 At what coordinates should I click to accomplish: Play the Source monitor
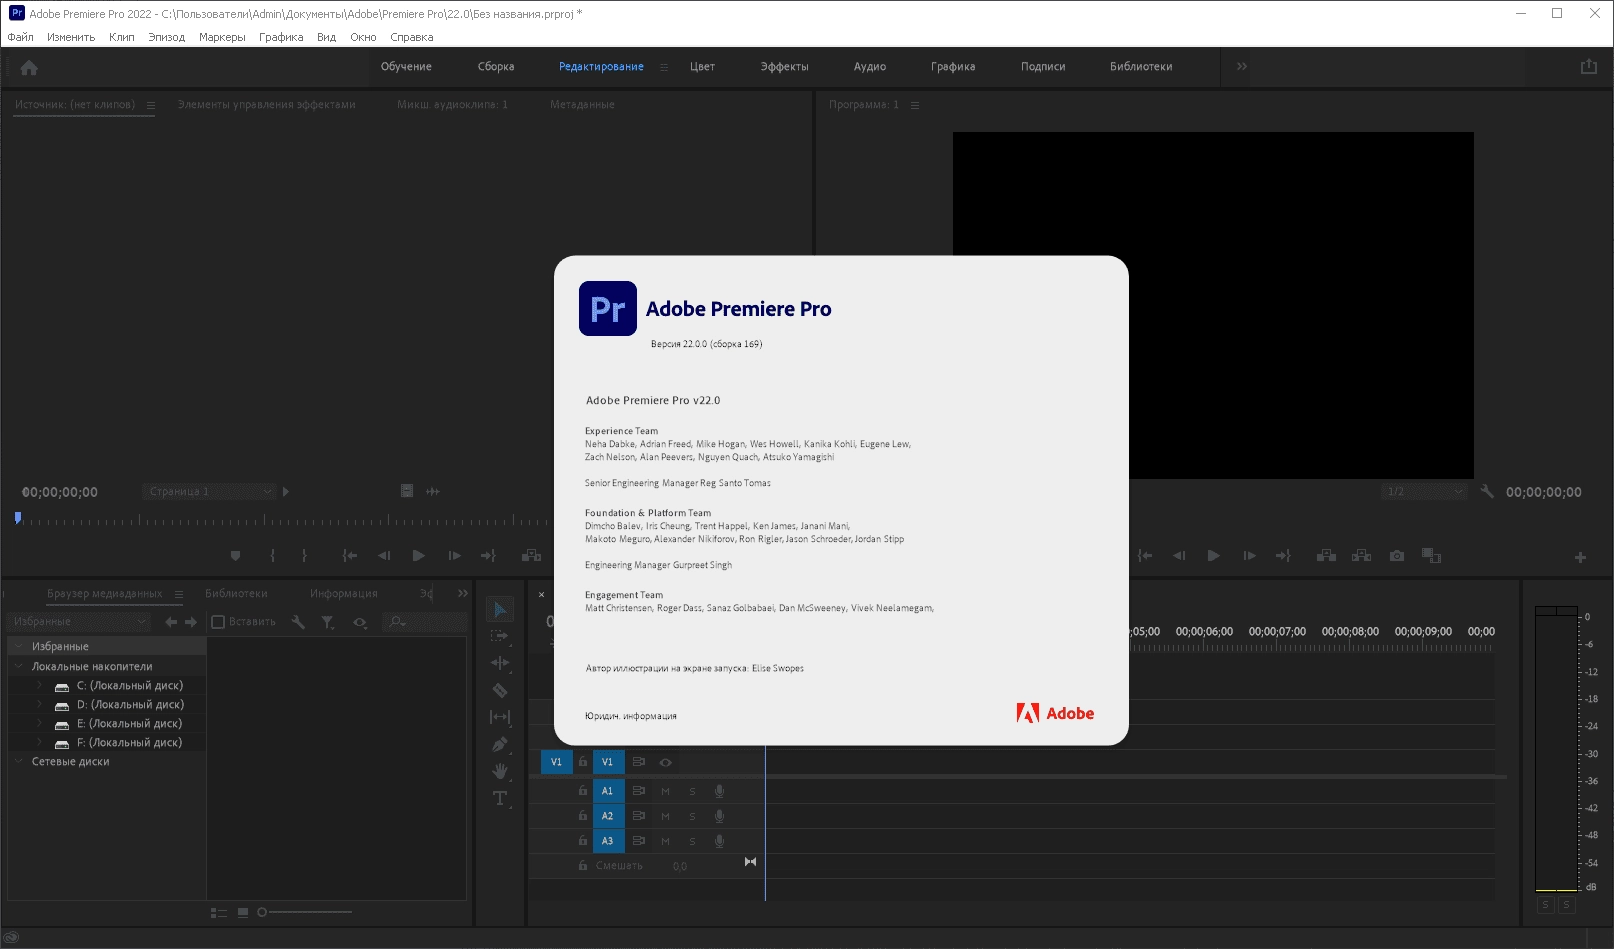click(x=419, y=556)
